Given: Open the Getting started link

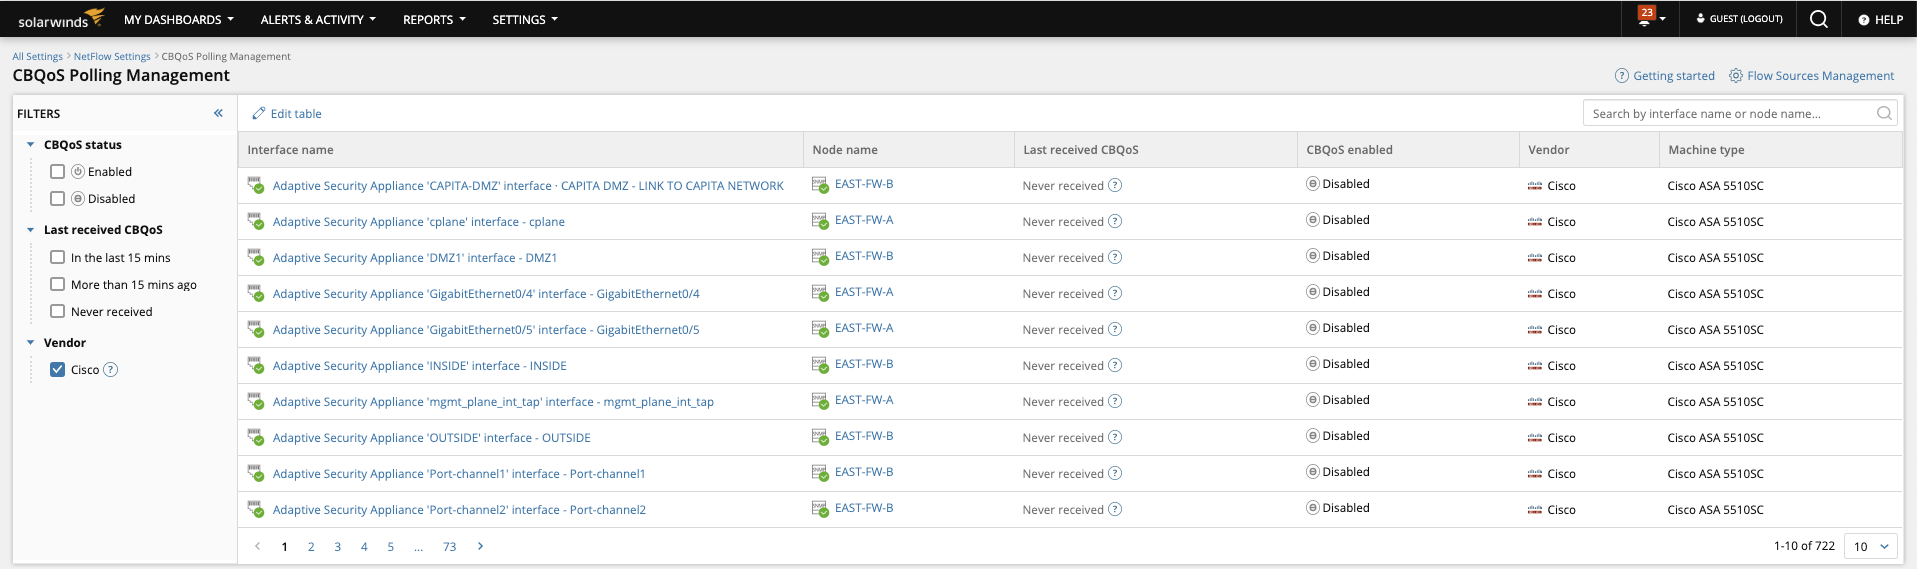Looking at the screenshot, I should (1674, 76).
